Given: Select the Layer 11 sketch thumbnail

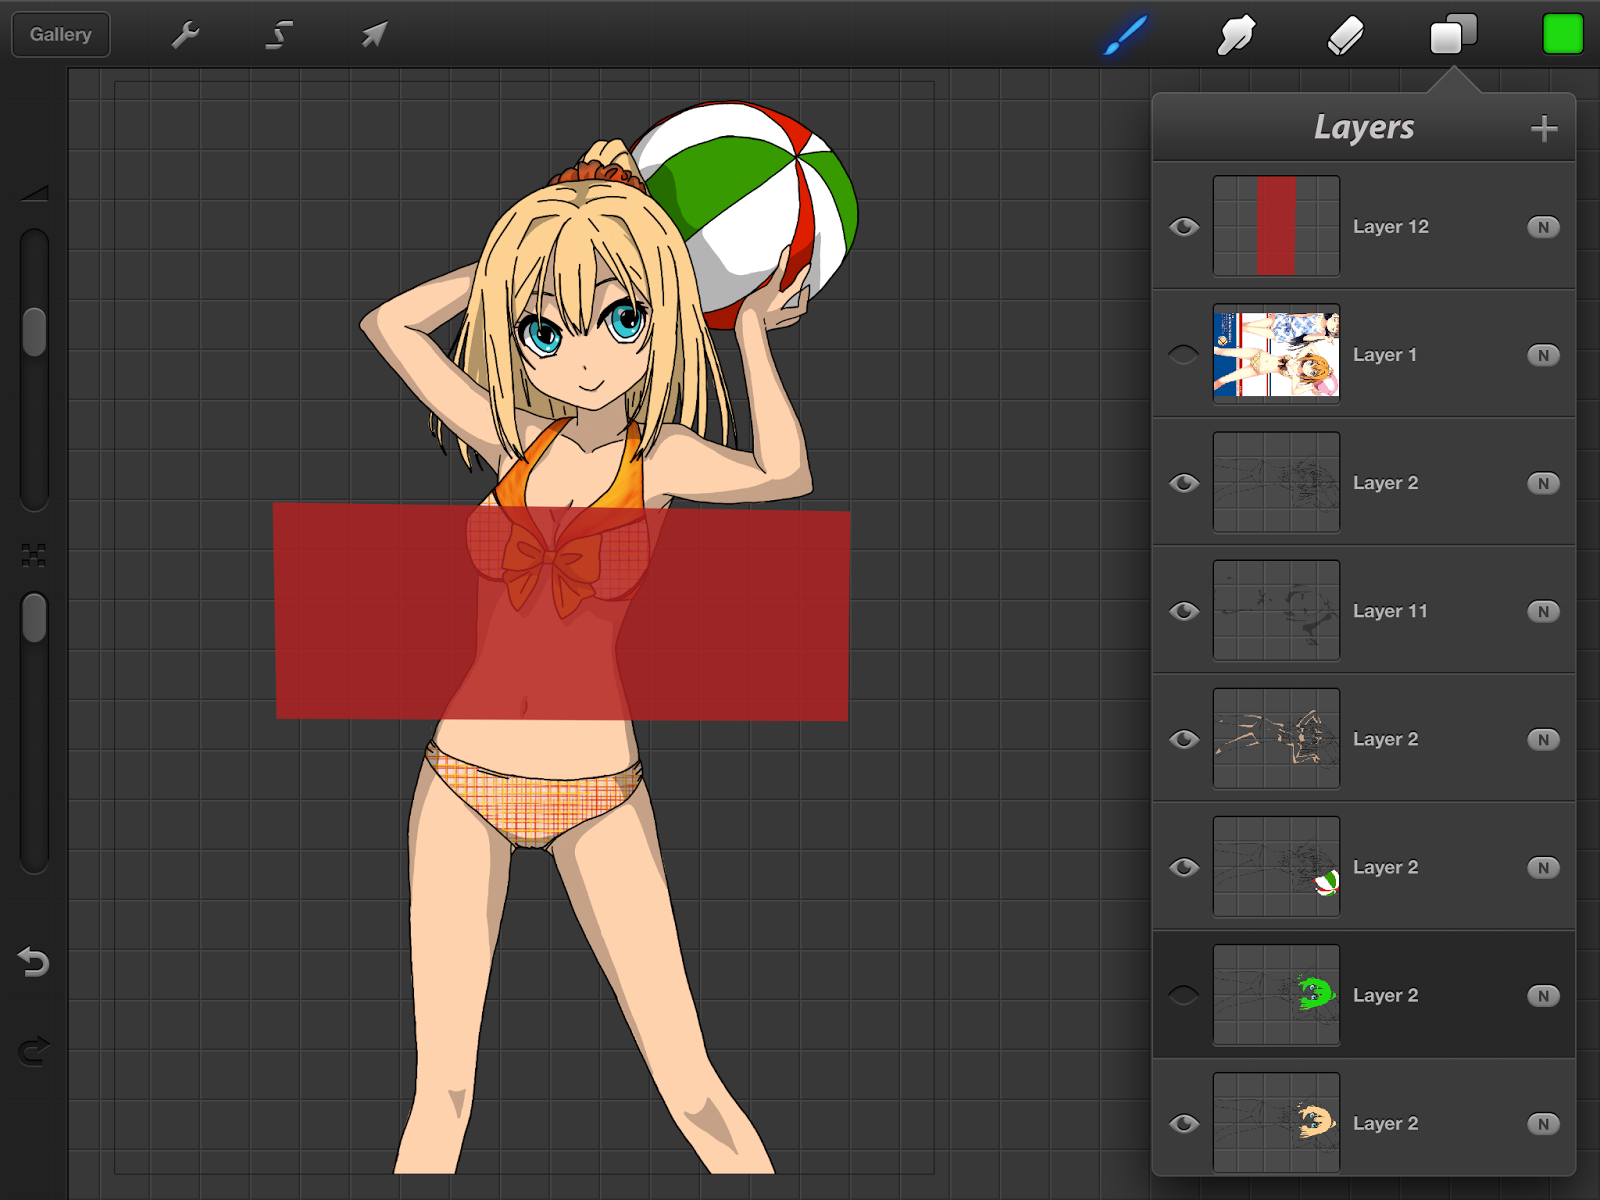Looking at the screenshot, I should point(1276,610).
